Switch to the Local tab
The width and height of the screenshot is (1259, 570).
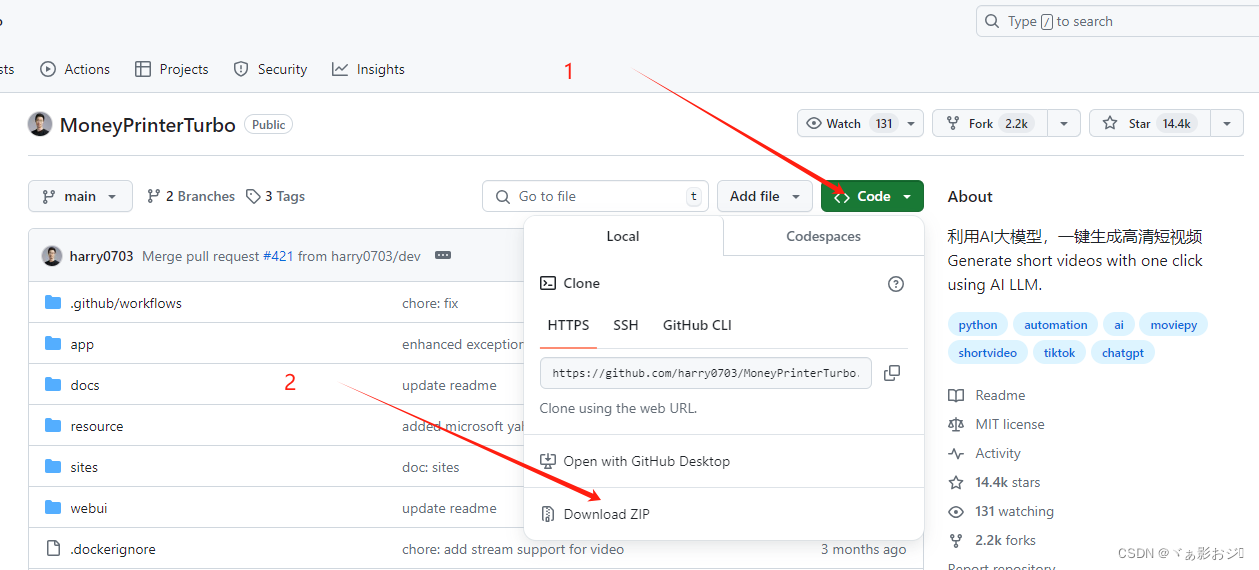click(x=623, y=236)
